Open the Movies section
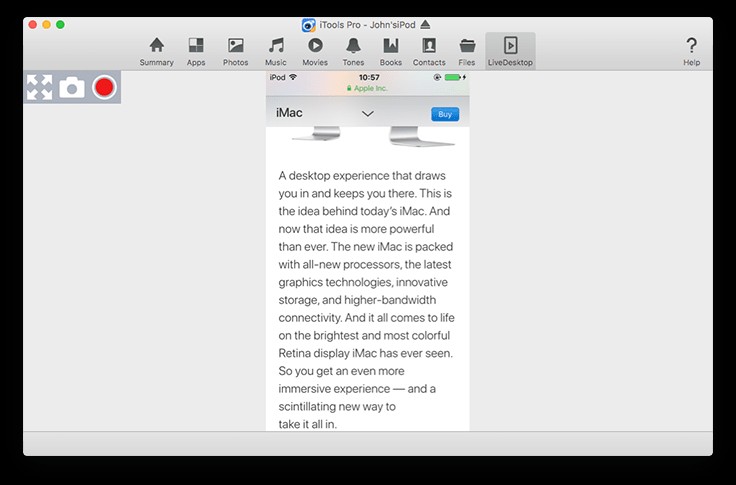Screen dimensions: 736x485 [315, 51]
